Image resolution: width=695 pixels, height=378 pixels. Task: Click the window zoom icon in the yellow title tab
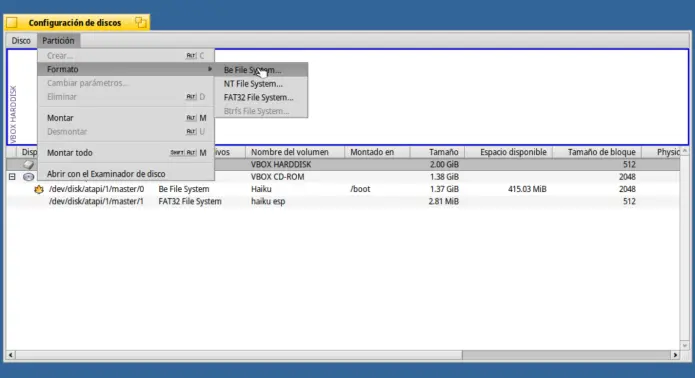click(141, 23)
